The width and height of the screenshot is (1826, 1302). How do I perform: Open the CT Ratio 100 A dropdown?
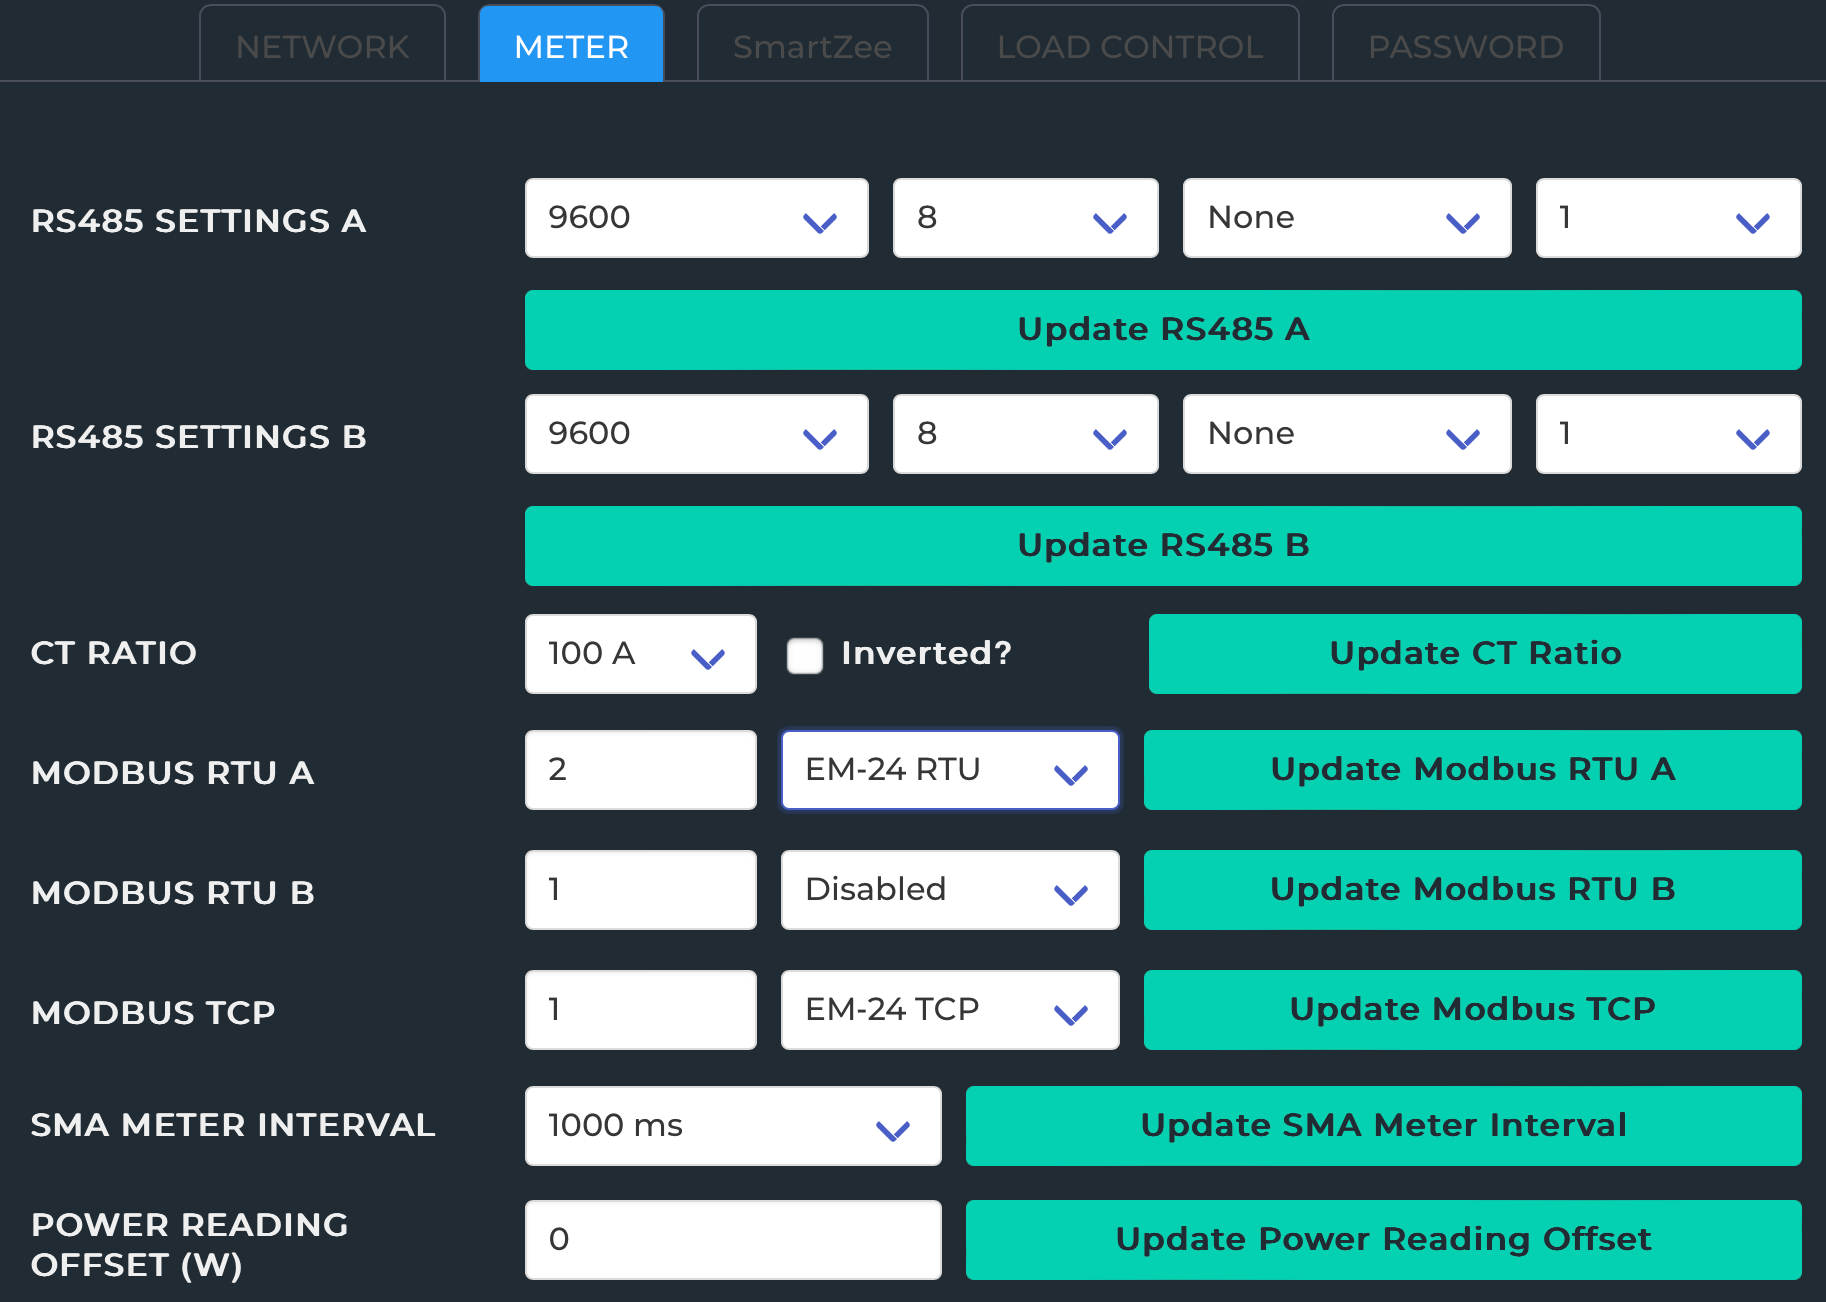coord(640,654)
